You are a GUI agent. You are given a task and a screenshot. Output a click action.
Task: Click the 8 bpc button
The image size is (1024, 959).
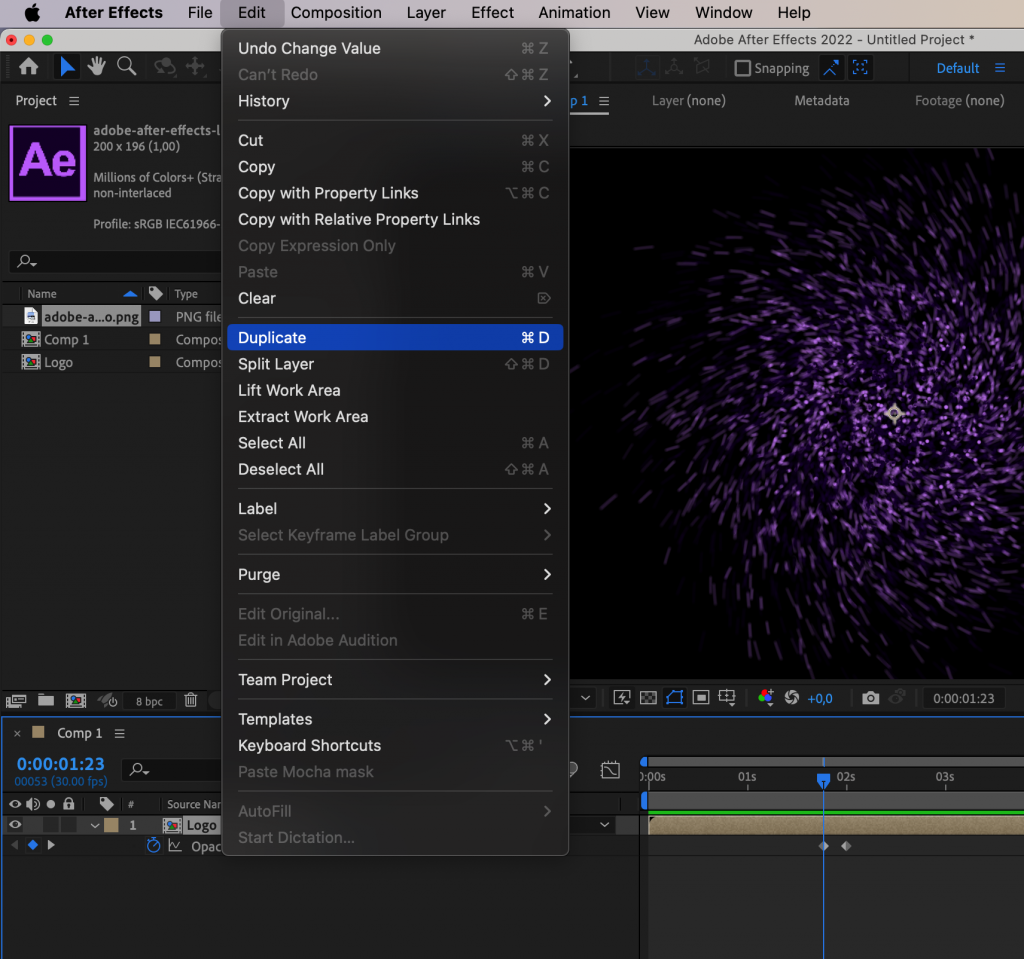(x=147, y=701)
